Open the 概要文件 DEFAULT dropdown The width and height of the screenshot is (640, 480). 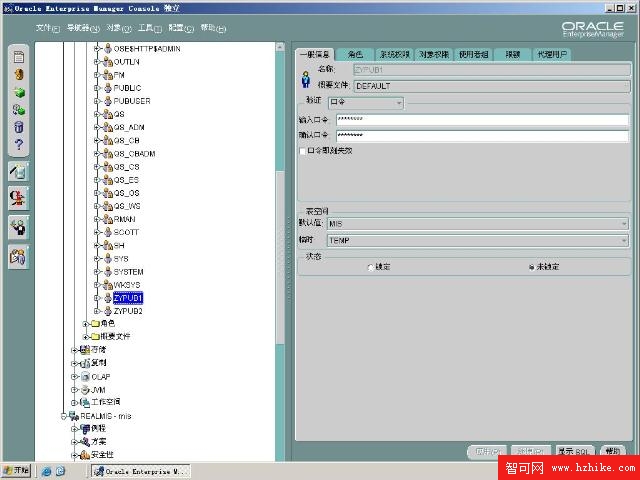click(492, 86)
